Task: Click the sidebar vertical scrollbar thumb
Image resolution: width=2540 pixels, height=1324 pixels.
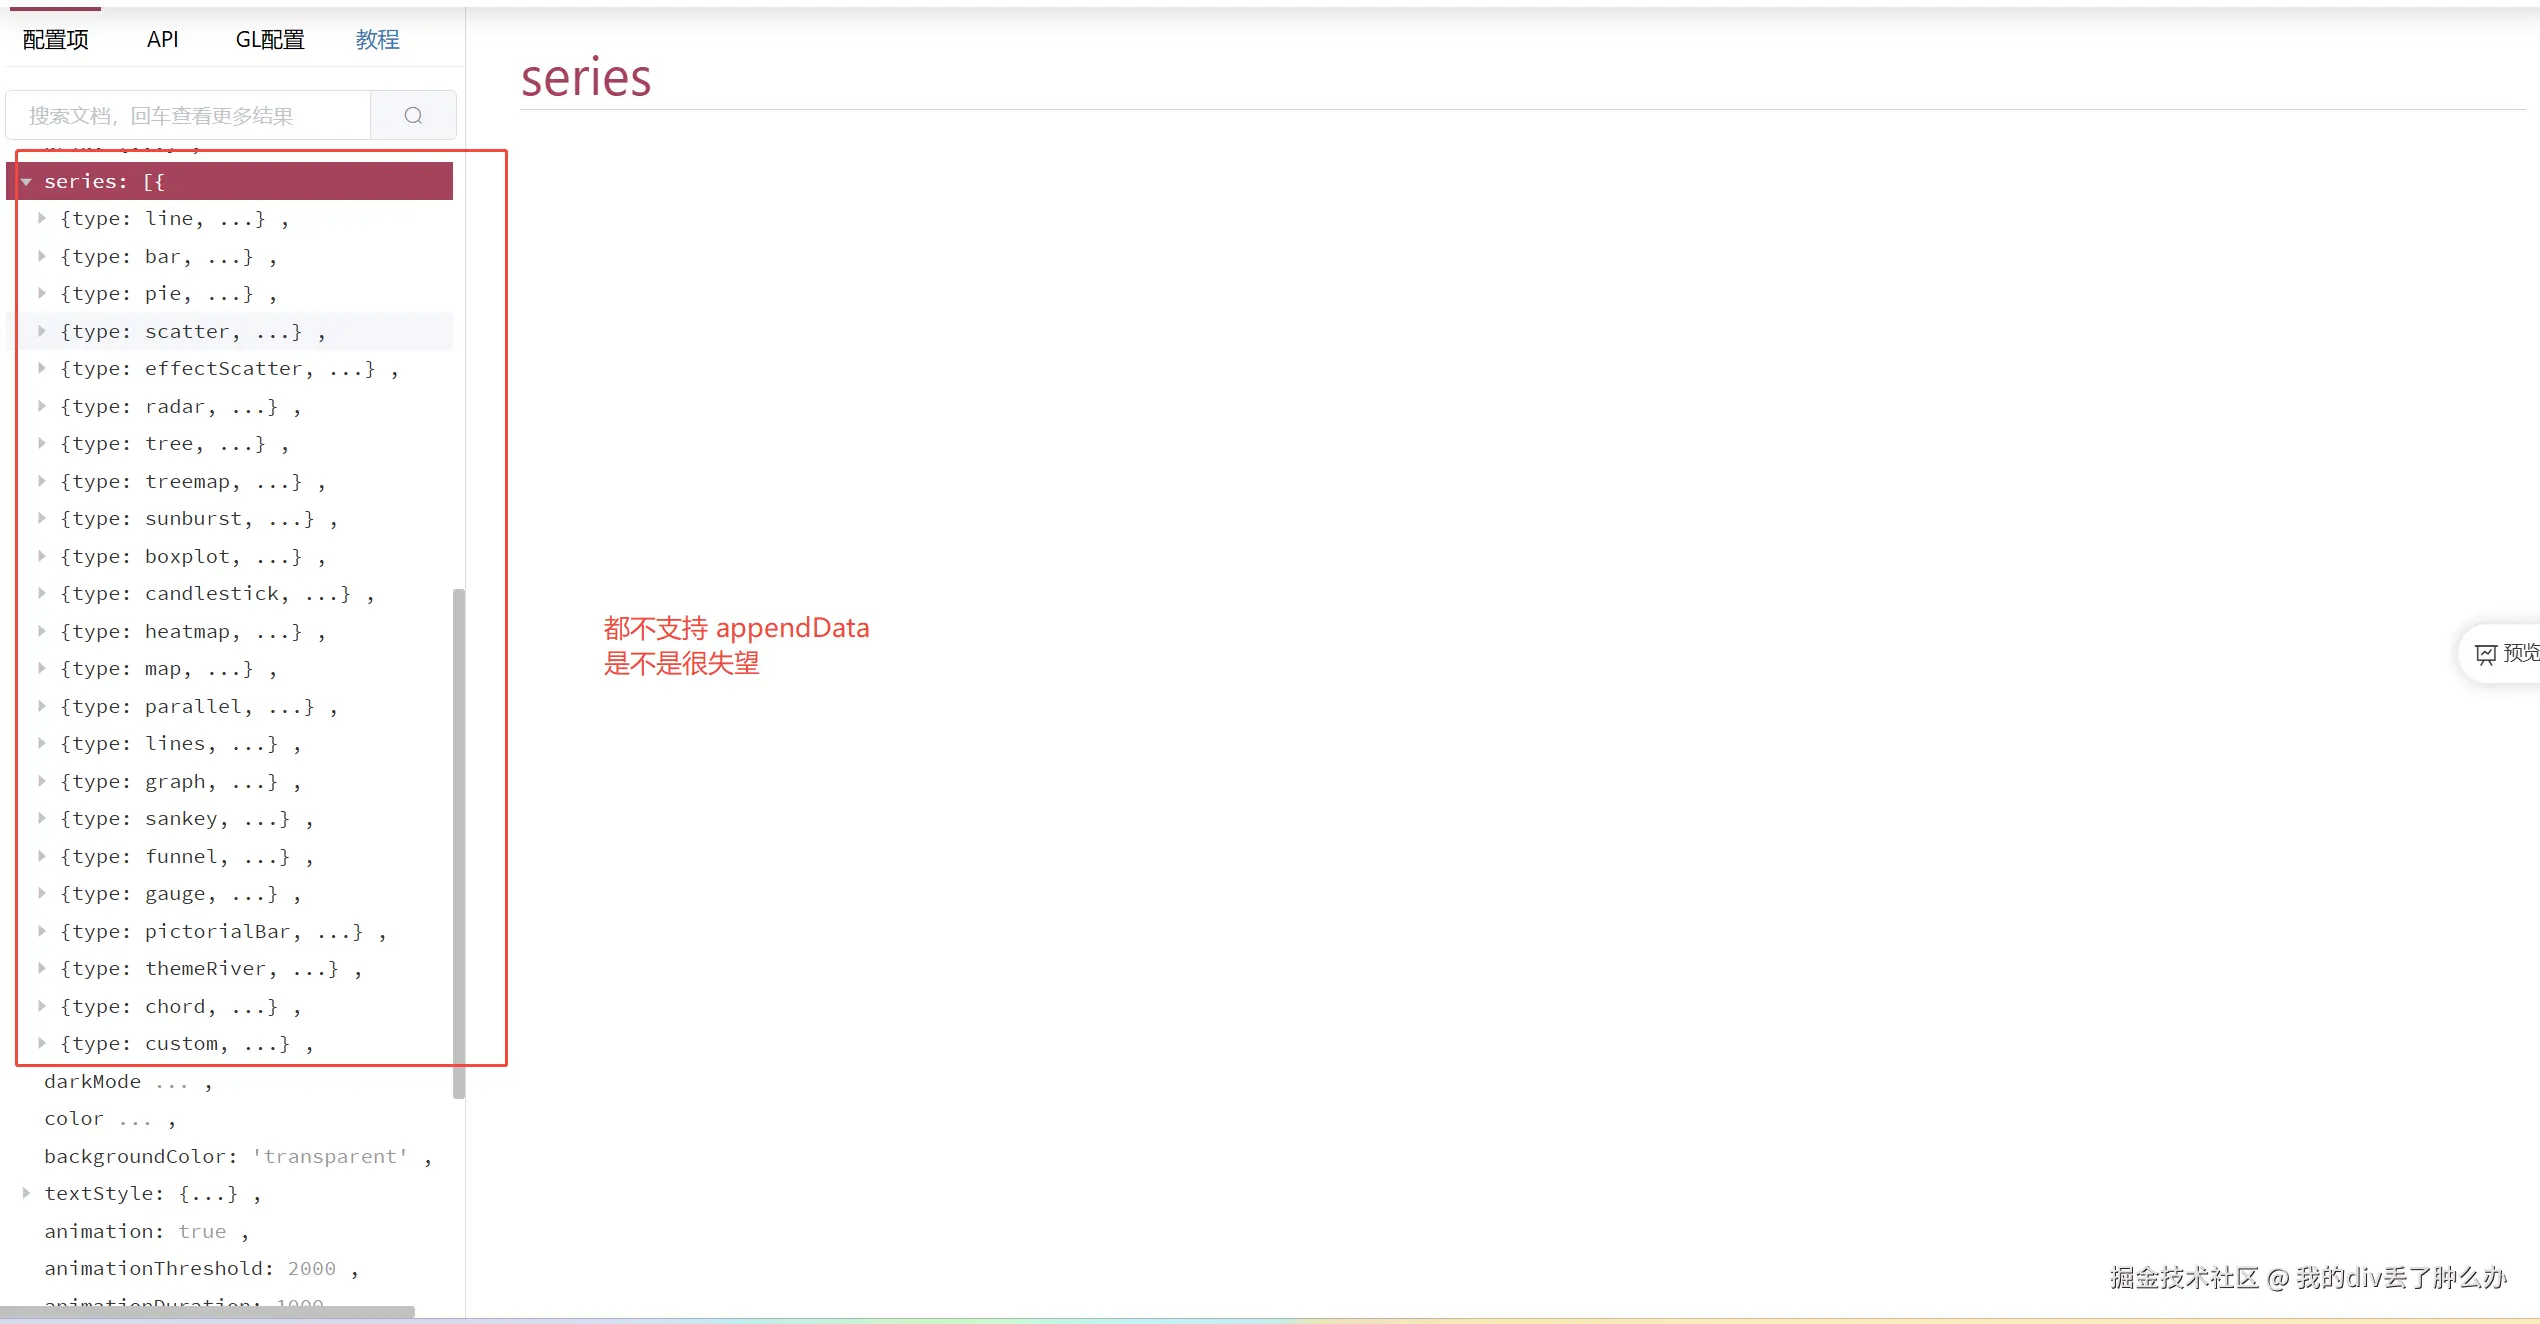Action: point(459,842)
